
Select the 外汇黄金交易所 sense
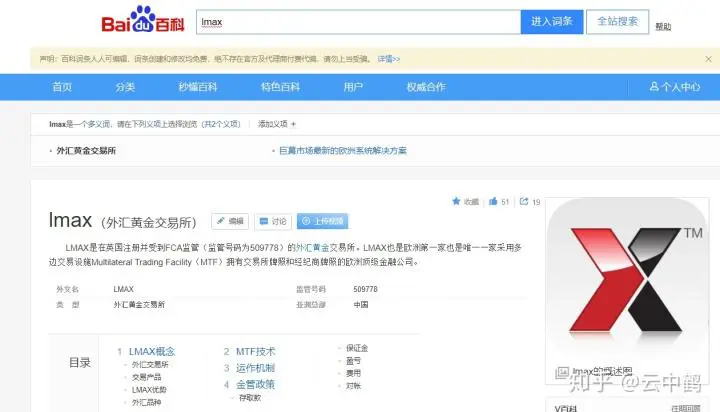pos(86,151)
